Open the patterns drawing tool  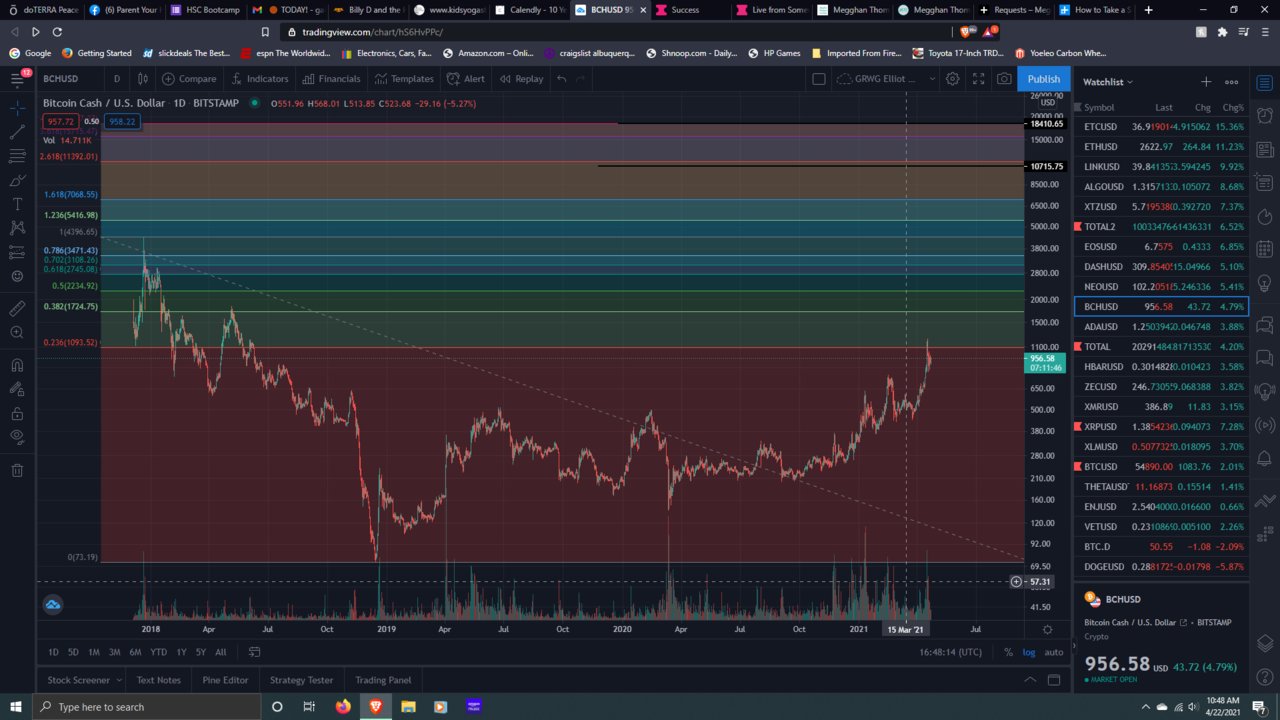point(17,228)
